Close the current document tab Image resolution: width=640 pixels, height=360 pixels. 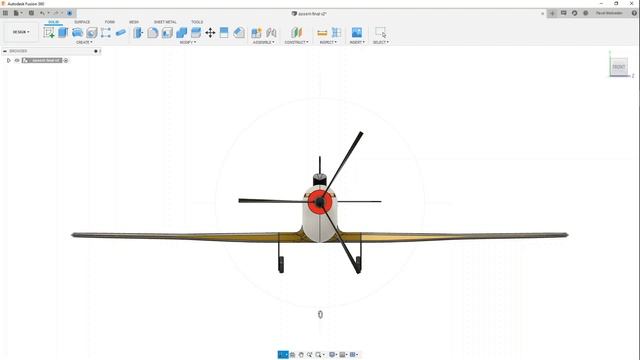[542, 13]
